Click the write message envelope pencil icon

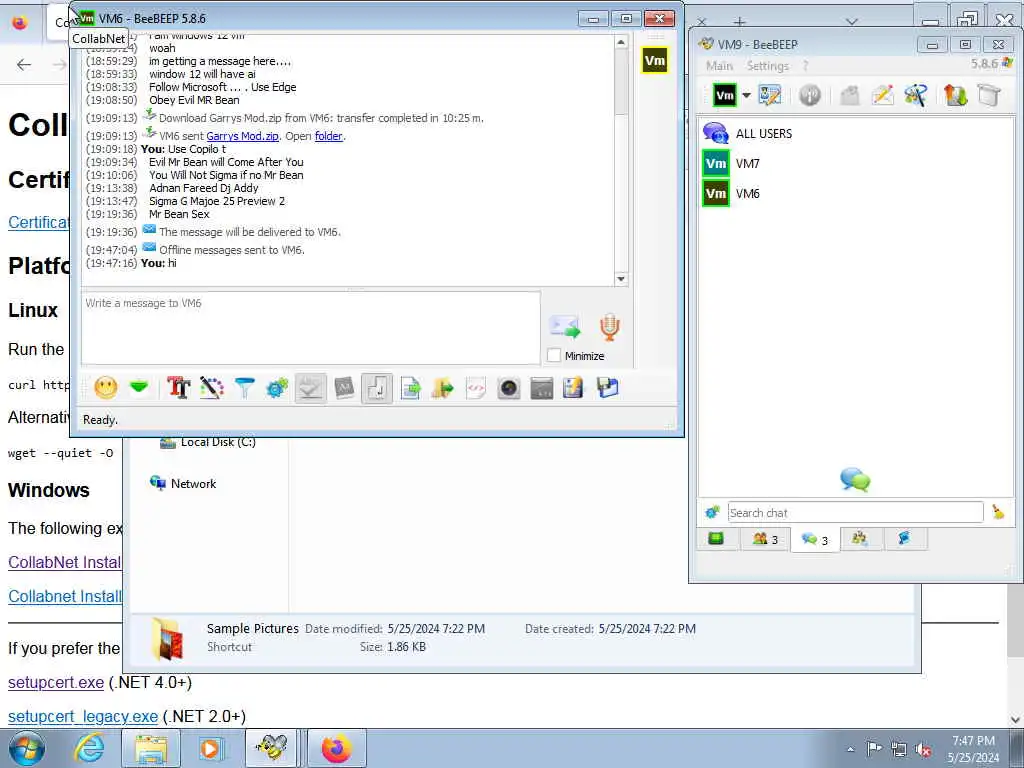click(x=882, y=95)
